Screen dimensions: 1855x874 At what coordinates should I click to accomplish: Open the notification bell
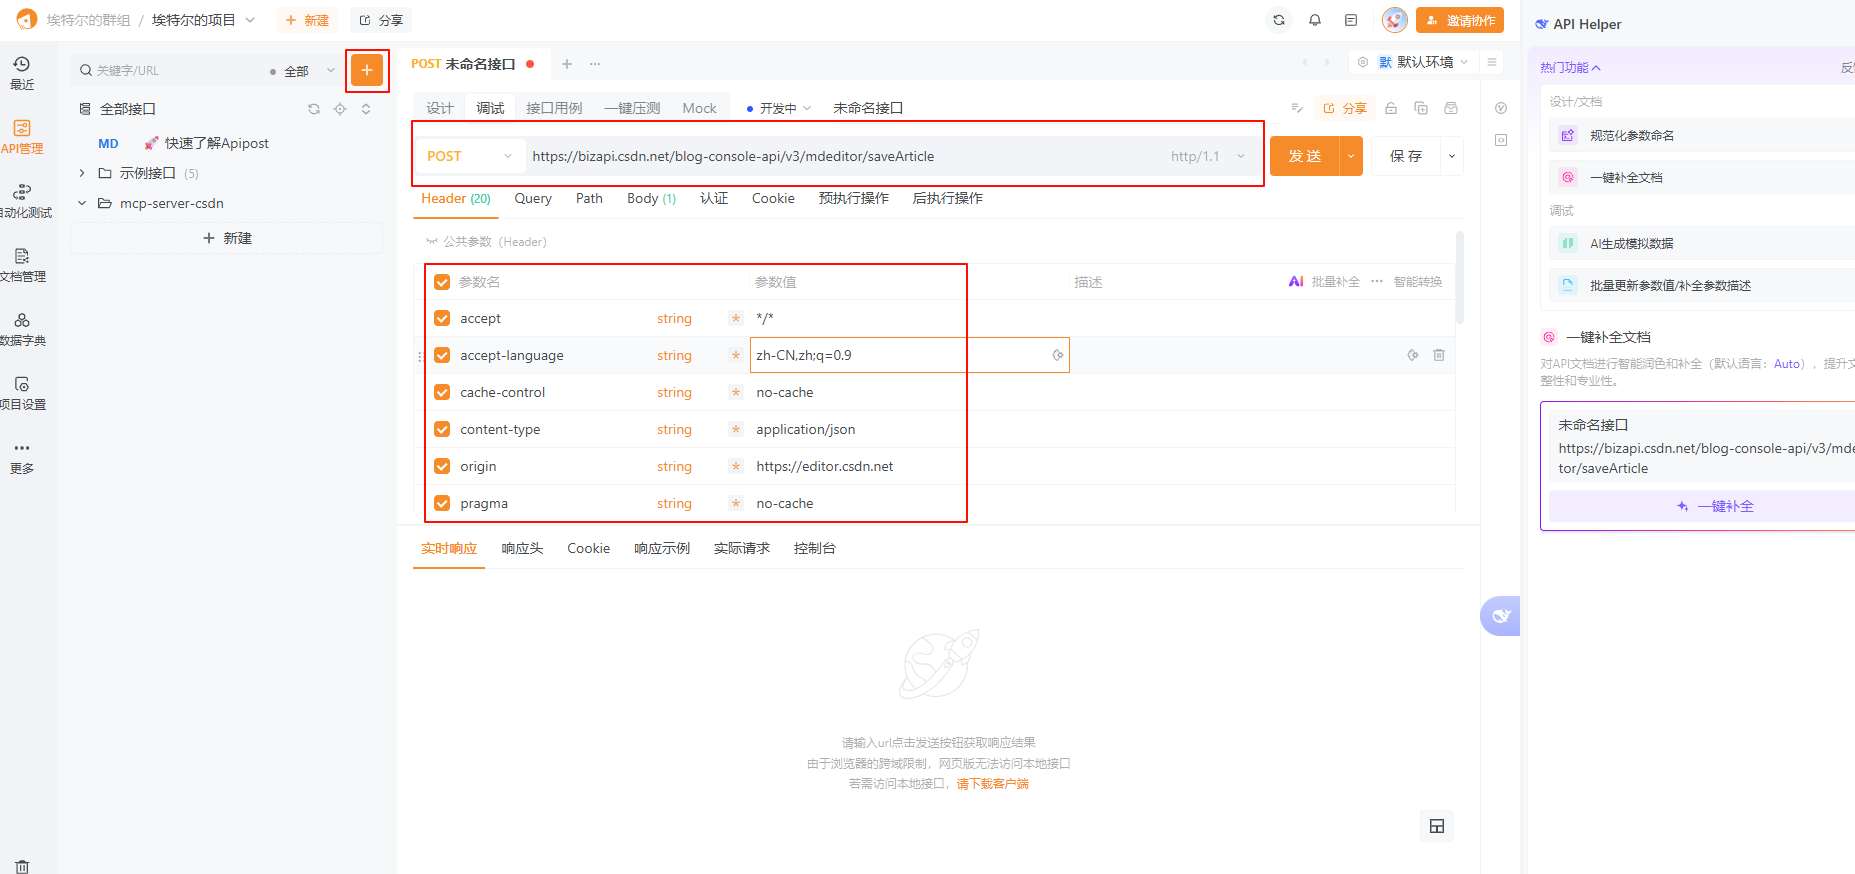tap(1315, 20)
